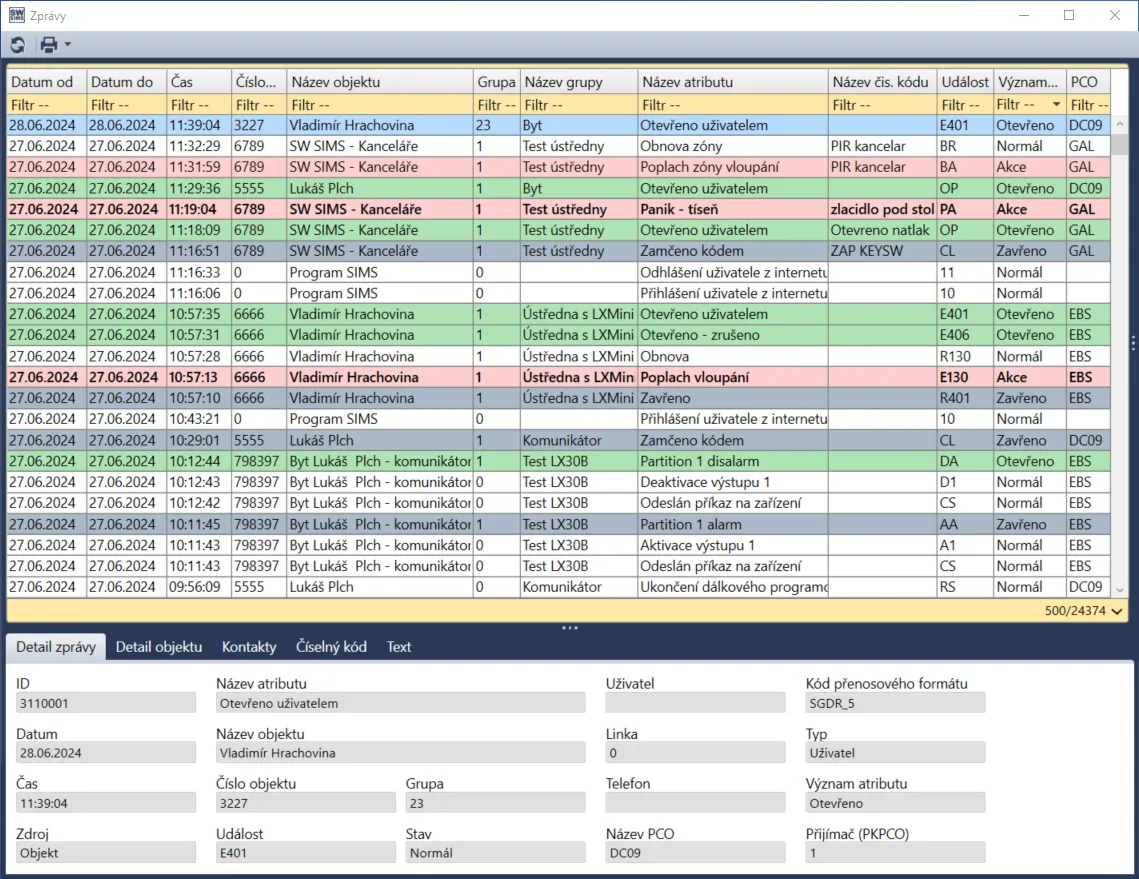Click the filter field under Datum od
1139x879 pixels.
pos(46,105)
